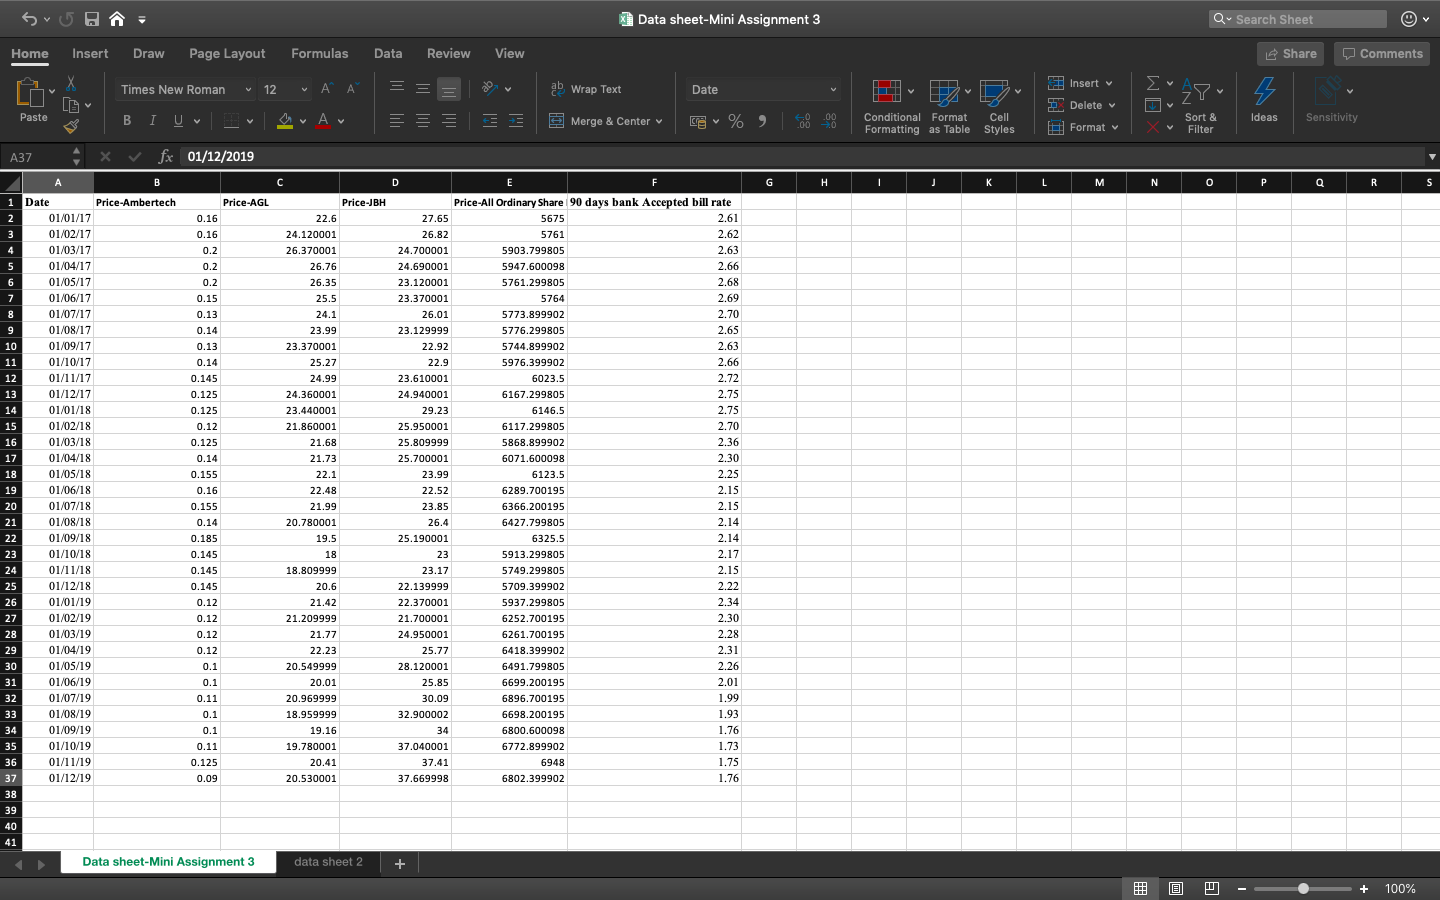Screen dimensions: 1440x900
Task: Open the Formulas ribbon tab
Action: (320, 54)
